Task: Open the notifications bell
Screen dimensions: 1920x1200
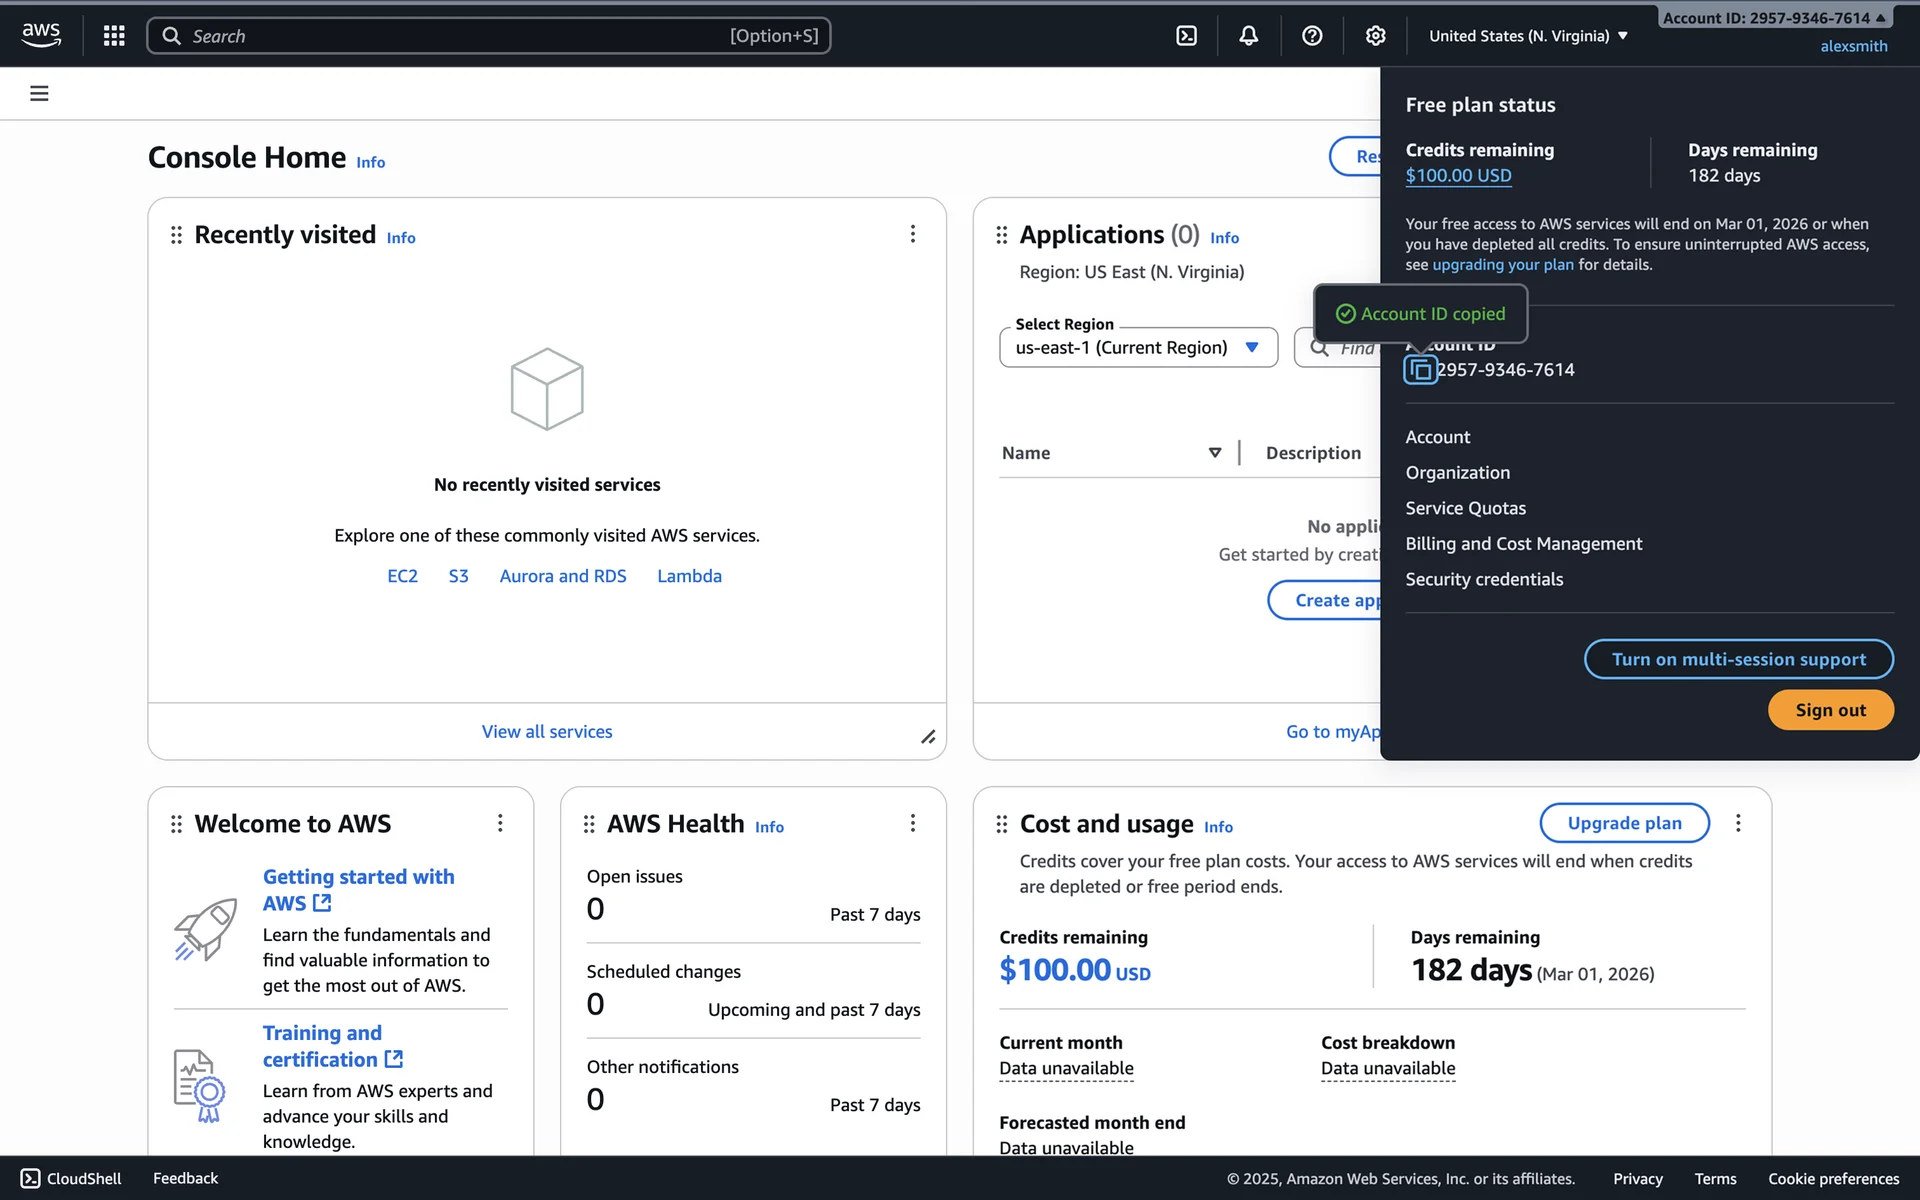Action: (1249, 36)
